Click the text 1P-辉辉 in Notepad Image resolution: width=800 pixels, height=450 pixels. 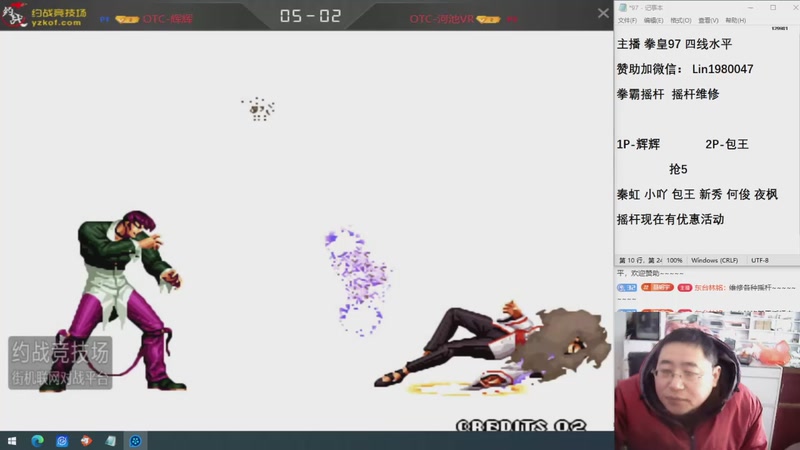click(638, 144)
